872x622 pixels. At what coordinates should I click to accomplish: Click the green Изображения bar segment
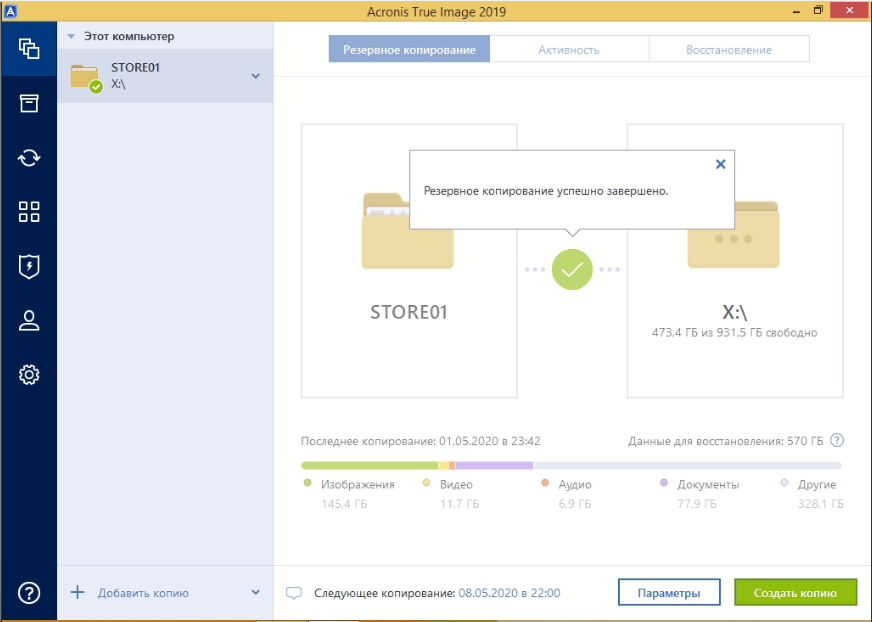tap(370, 465)
